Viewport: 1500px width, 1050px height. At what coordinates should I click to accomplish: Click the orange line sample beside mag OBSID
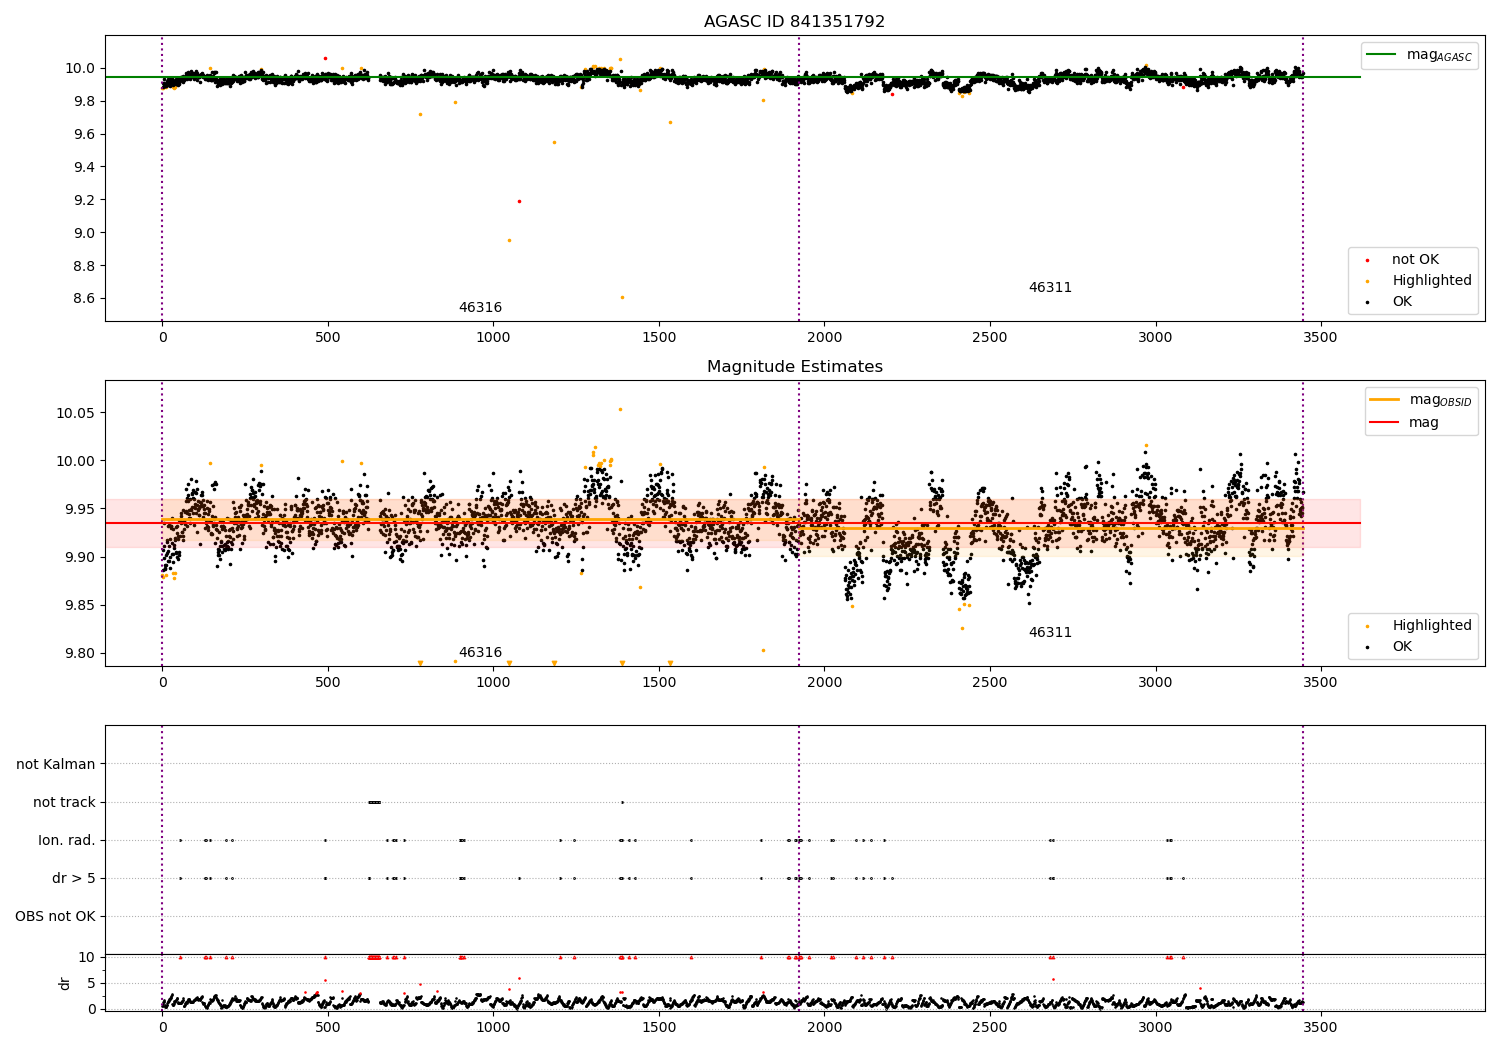coord(1384,400)
